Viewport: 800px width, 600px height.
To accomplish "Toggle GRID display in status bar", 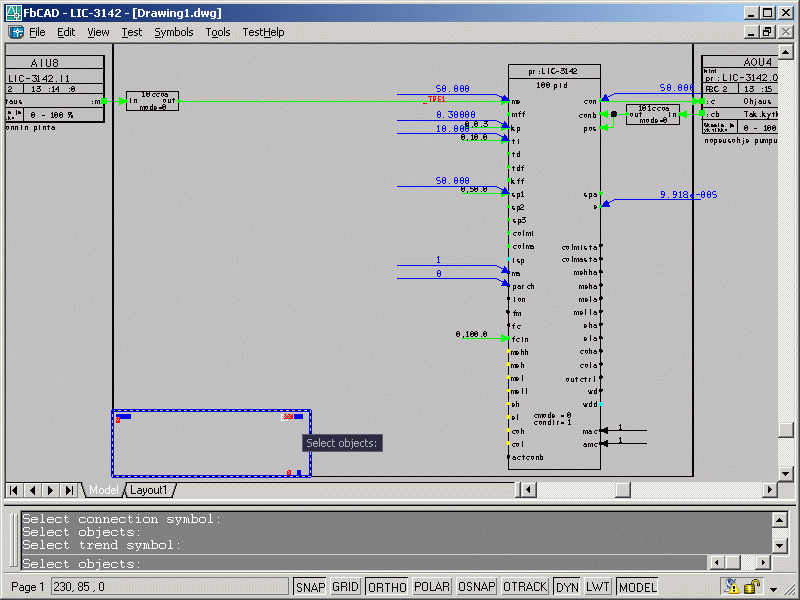I will click(345, 587).
